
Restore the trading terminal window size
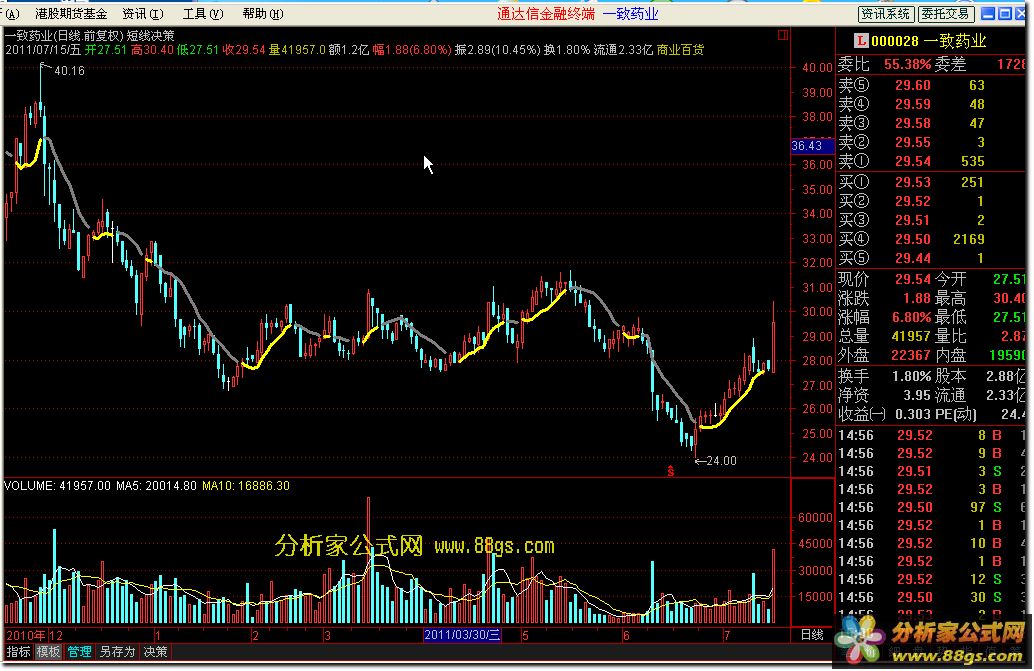point(1005,14)
